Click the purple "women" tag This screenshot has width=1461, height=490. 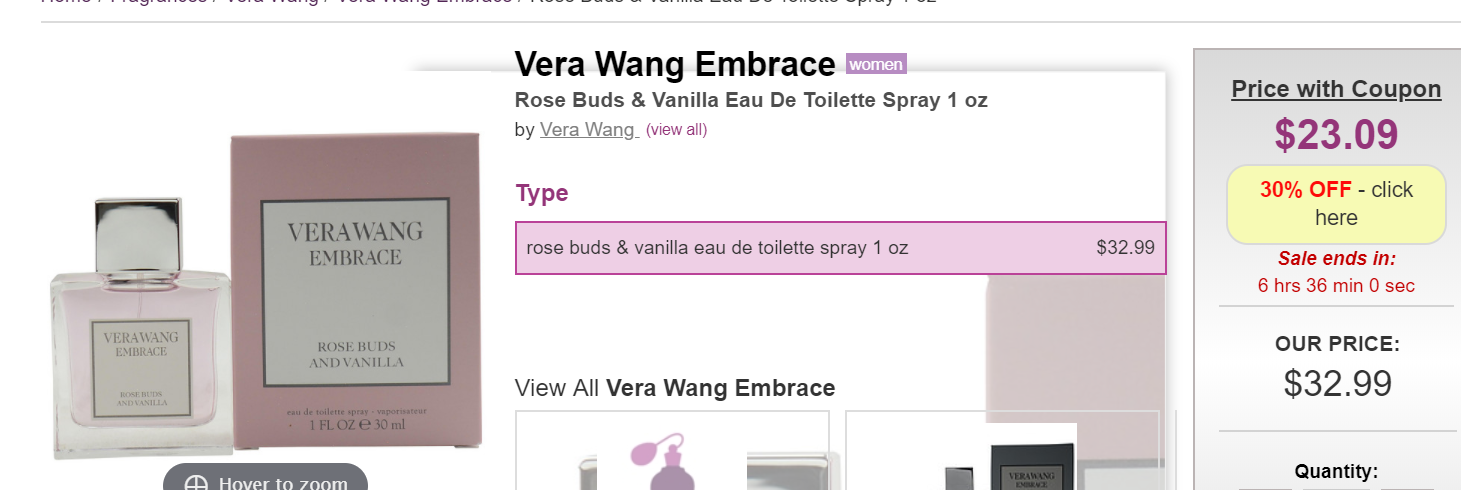(876, 65)
